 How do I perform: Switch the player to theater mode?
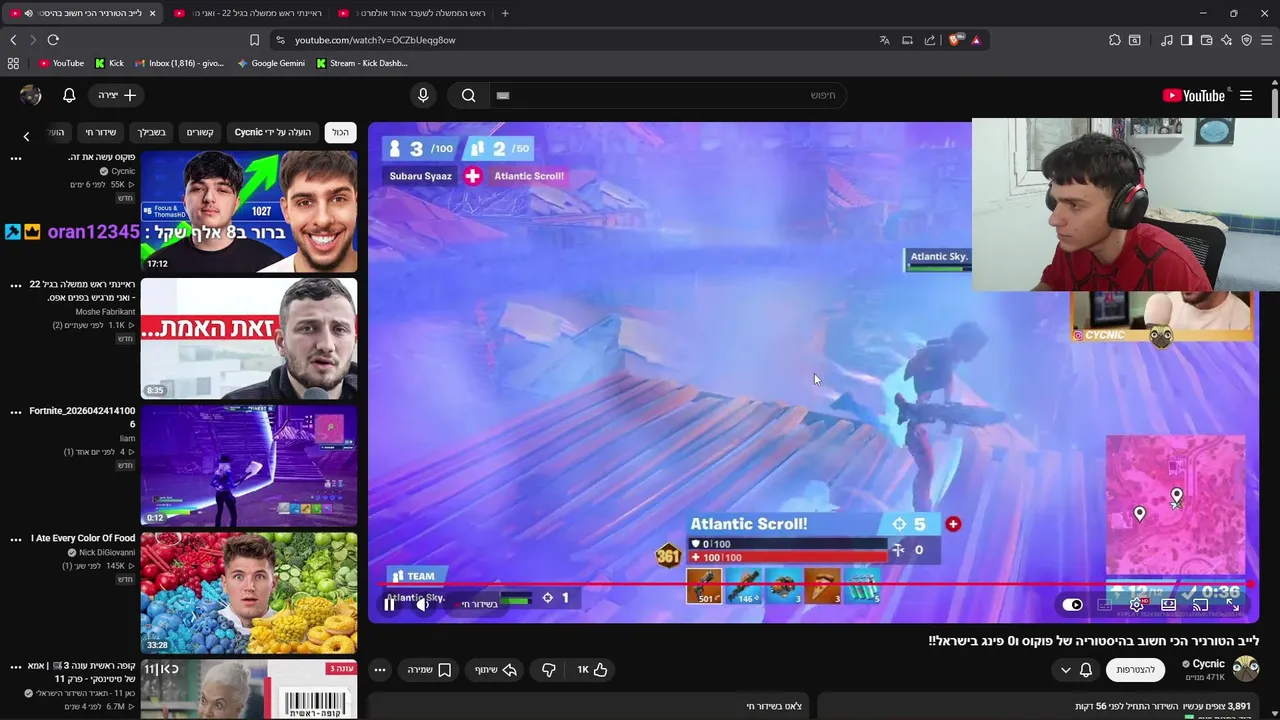1168,604
